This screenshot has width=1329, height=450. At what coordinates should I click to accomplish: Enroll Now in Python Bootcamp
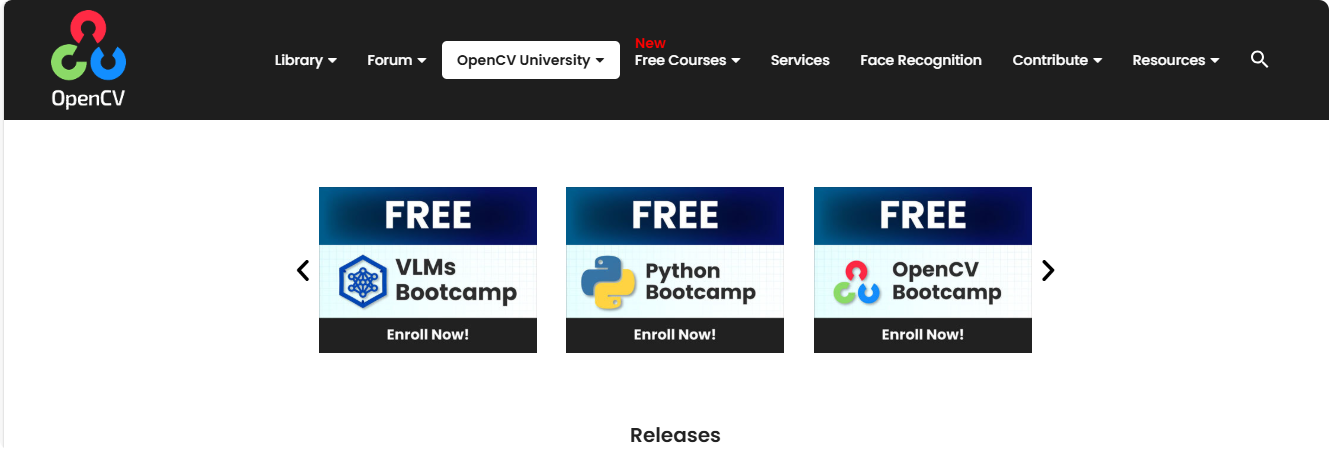(675, 335)
